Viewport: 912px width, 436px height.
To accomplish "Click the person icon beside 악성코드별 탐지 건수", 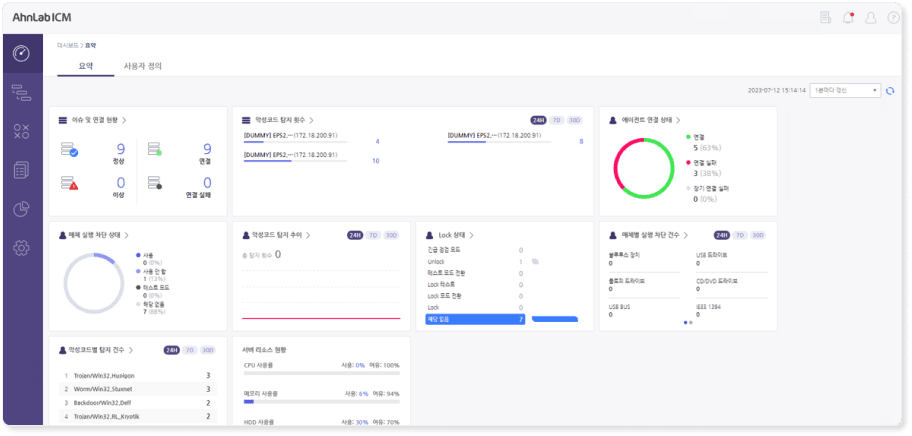I will click(63, 351).
